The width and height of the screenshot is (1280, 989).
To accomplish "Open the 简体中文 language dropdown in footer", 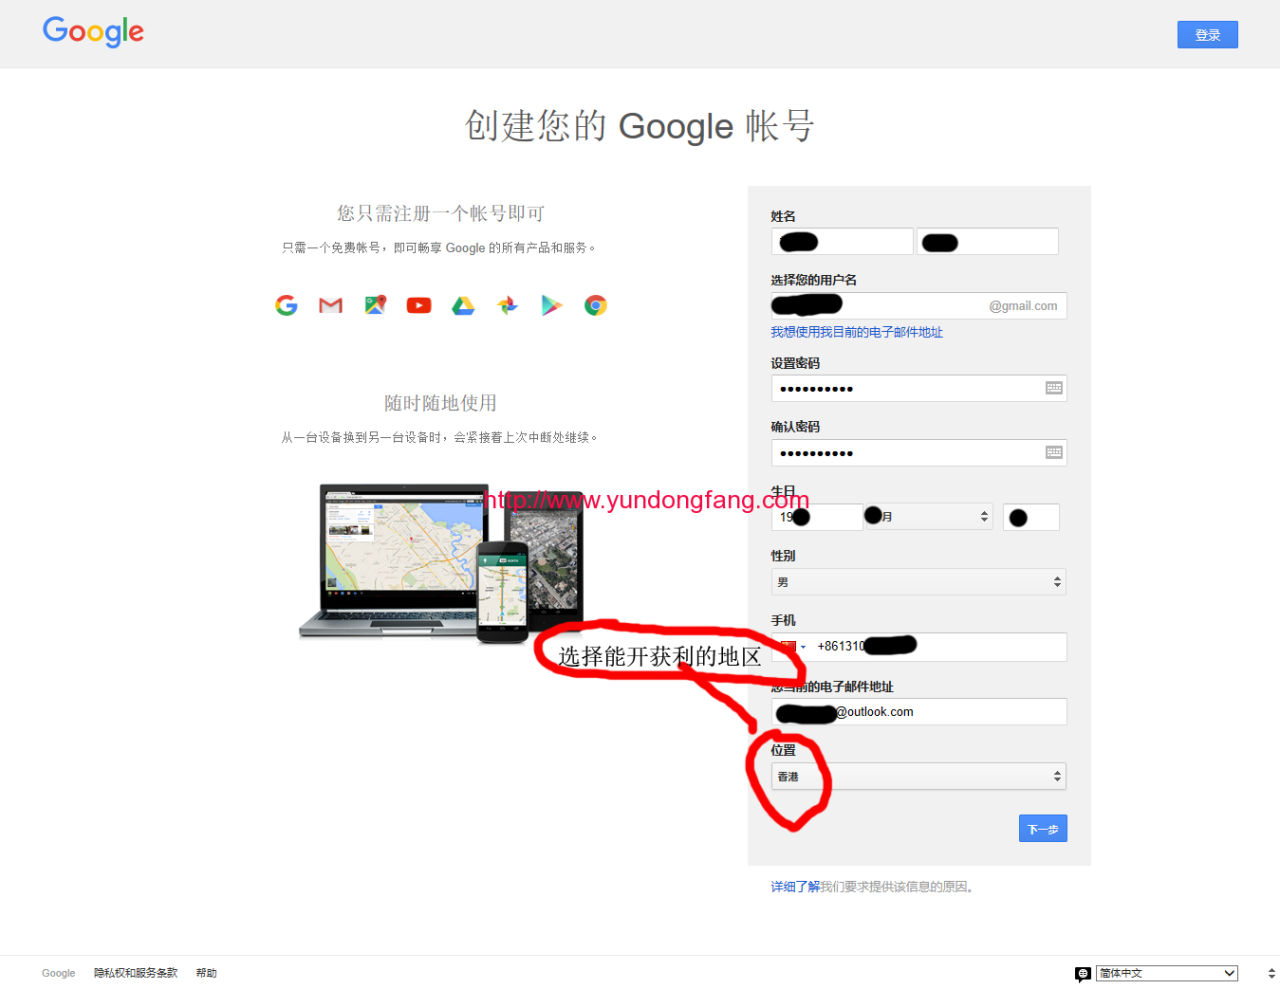I will (1167, 973).
